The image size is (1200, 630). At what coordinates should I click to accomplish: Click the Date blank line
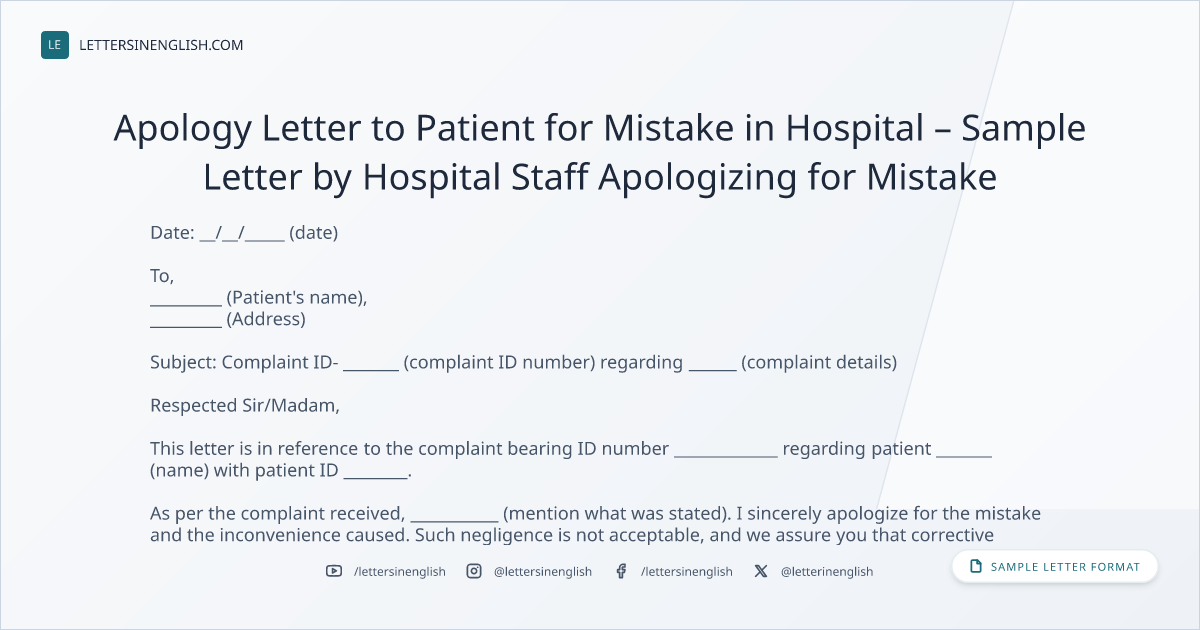(x=243, y=234)
